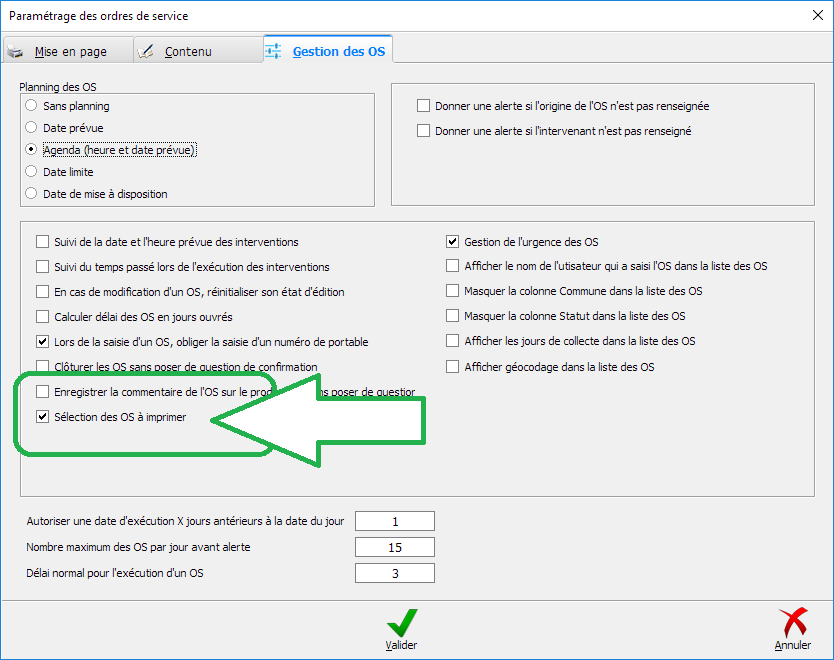Image resolution: width=834 pixels, height=660 pixels.
Task: Choose the Date prévue radio button
Action: (32, 128)
